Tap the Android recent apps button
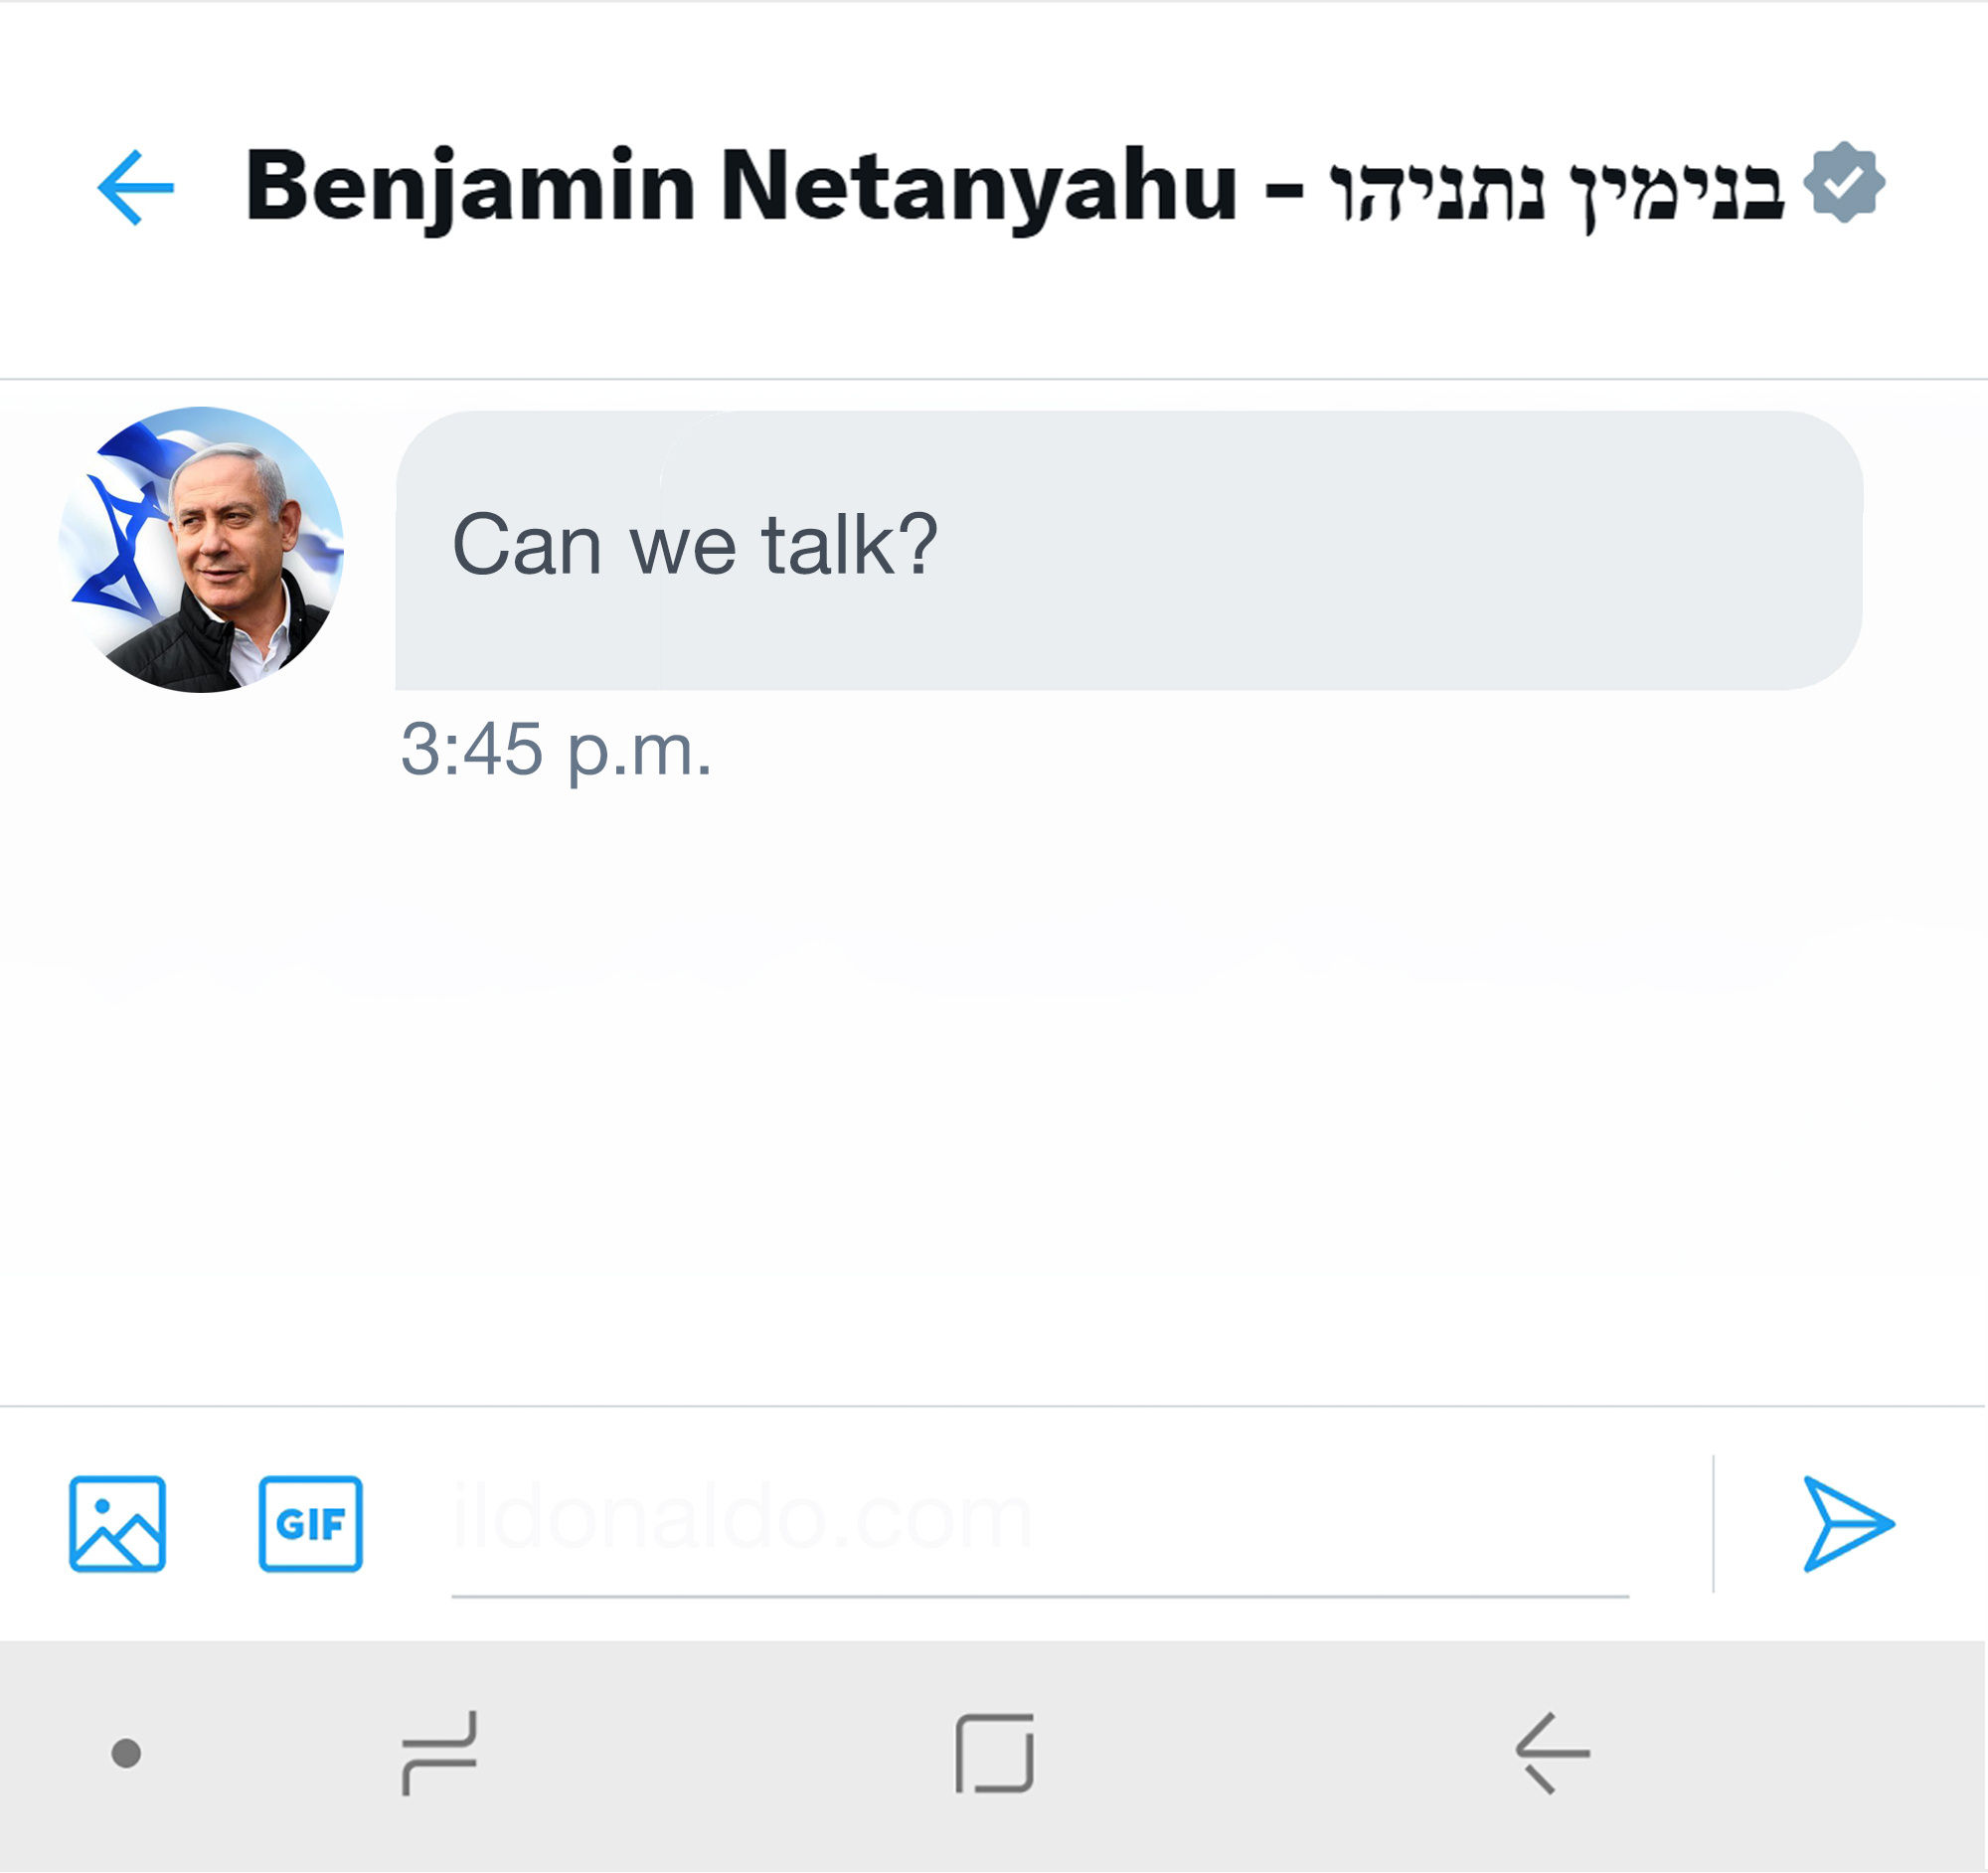The image size is (1988, 1873). click(440, 1753)
